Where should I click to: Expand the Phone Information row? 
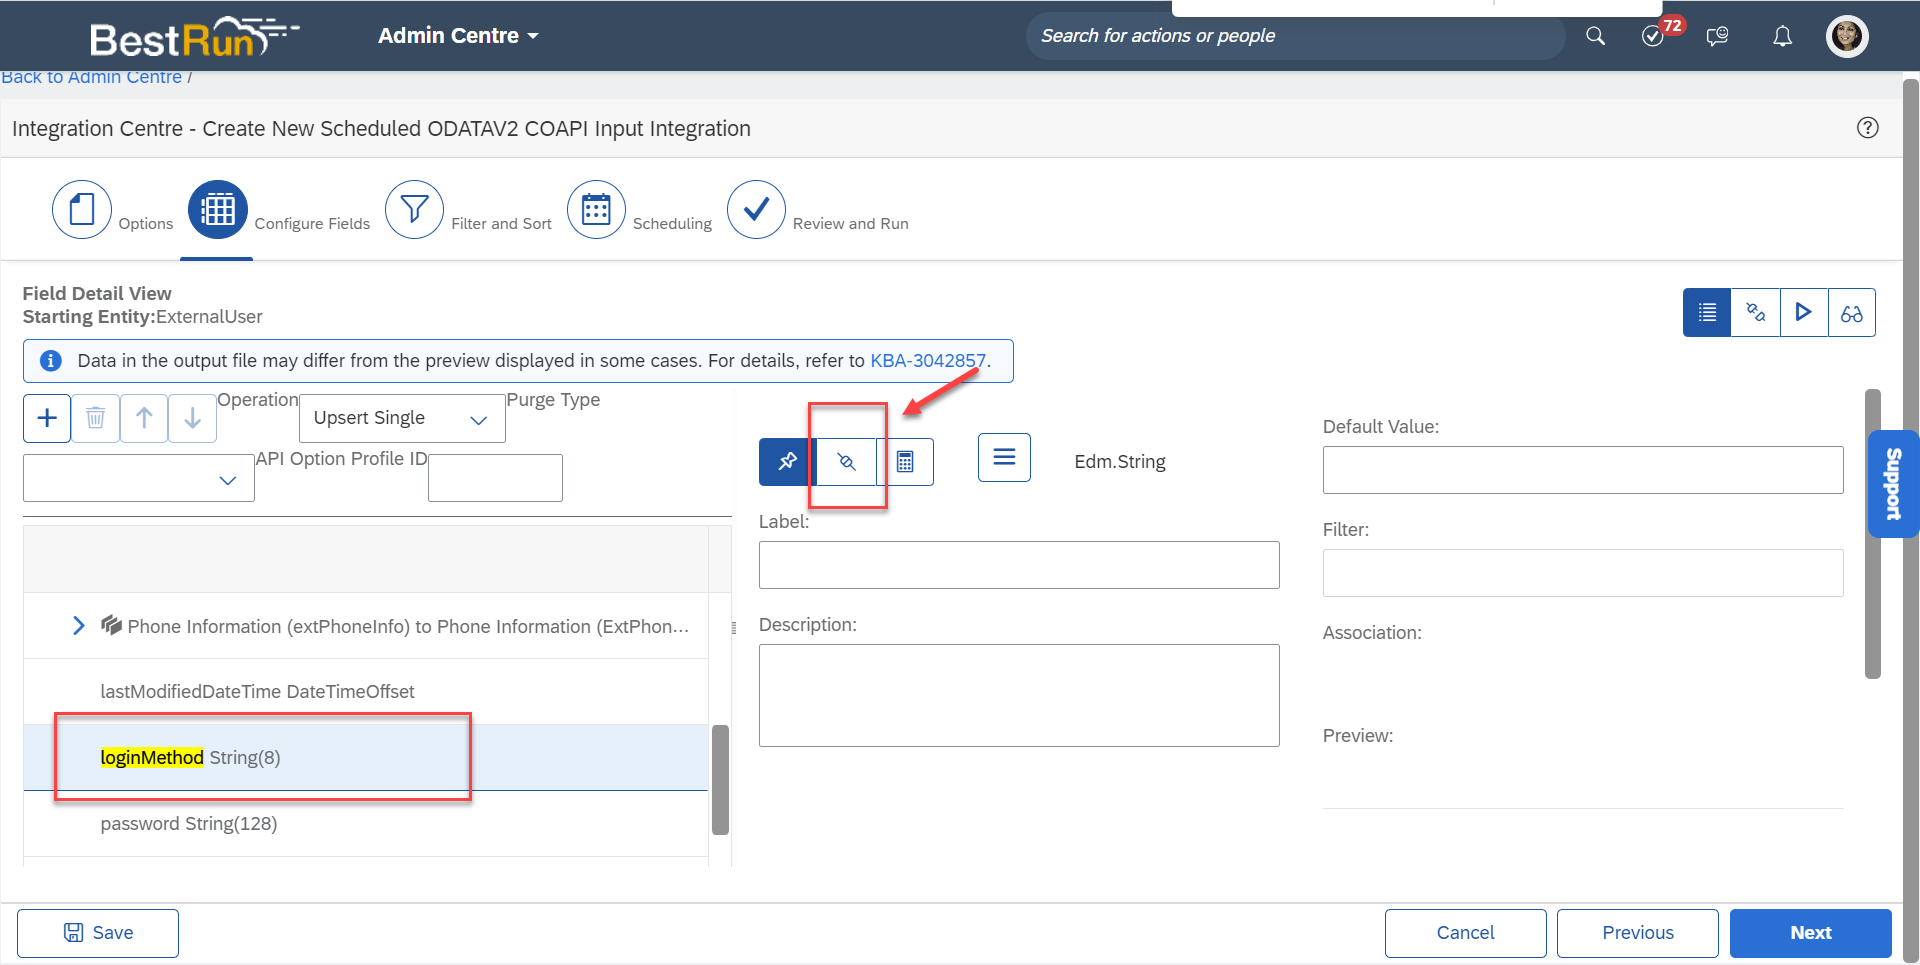(78, 626)
